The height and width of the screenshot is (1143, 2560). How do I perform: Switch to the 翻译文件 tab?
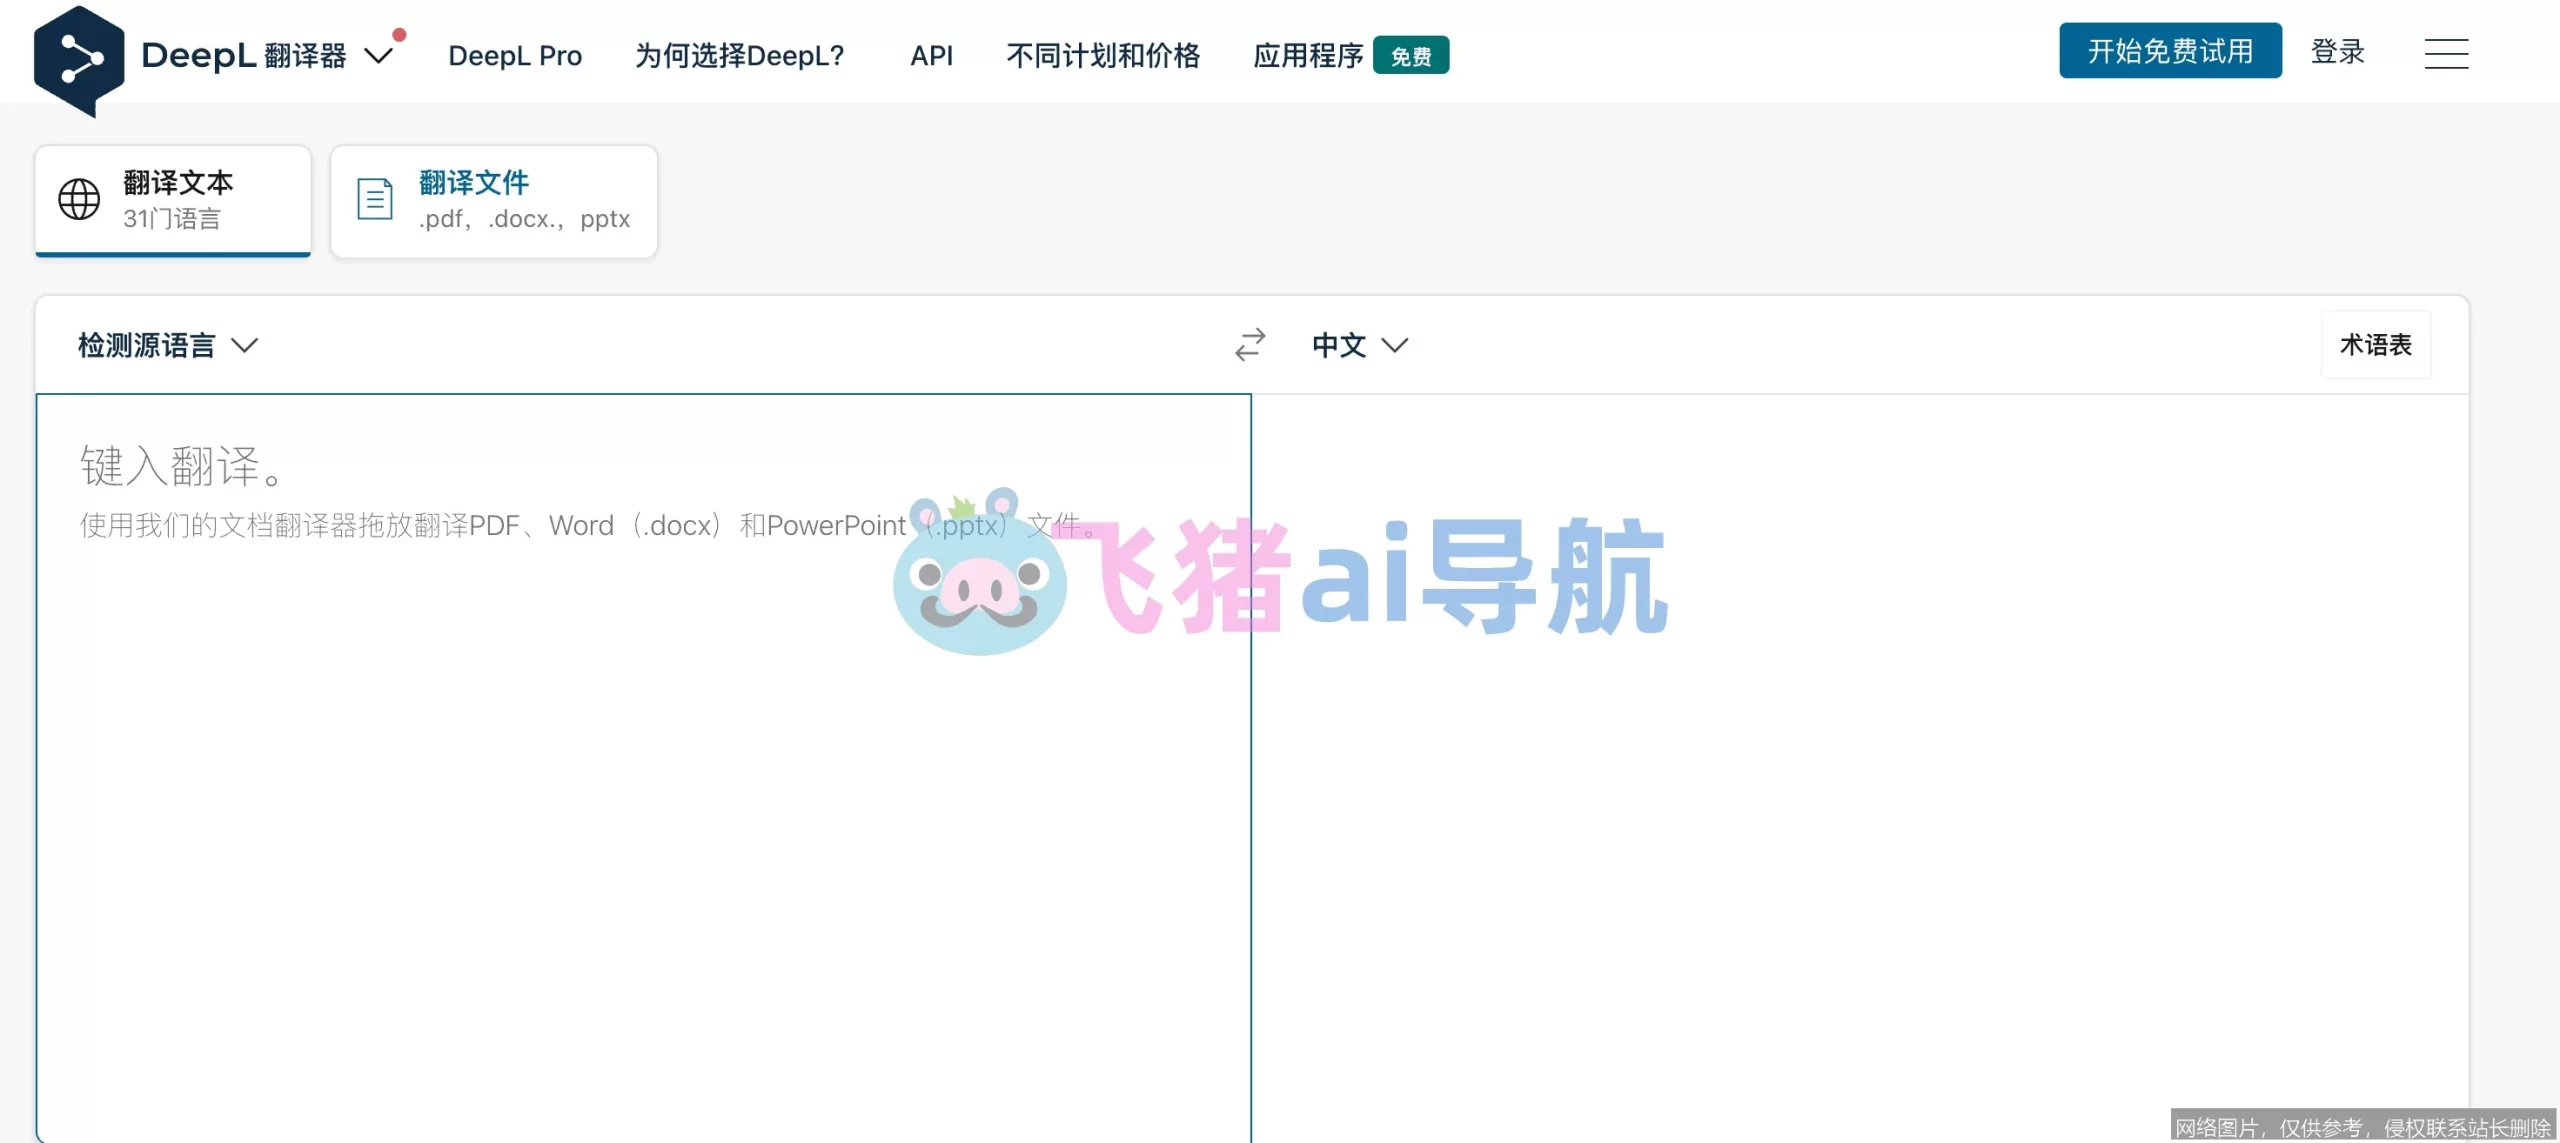coord(494,201)
